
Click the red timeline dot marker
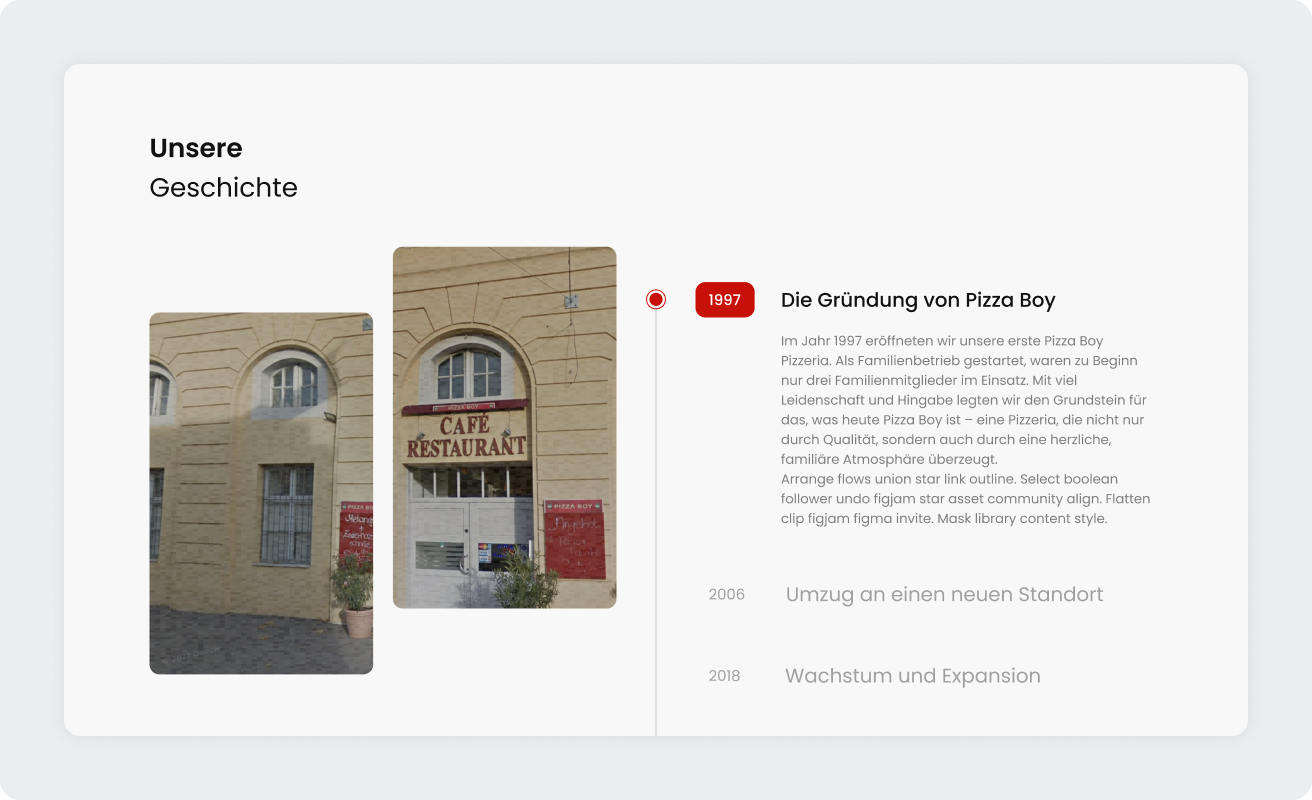656,299
